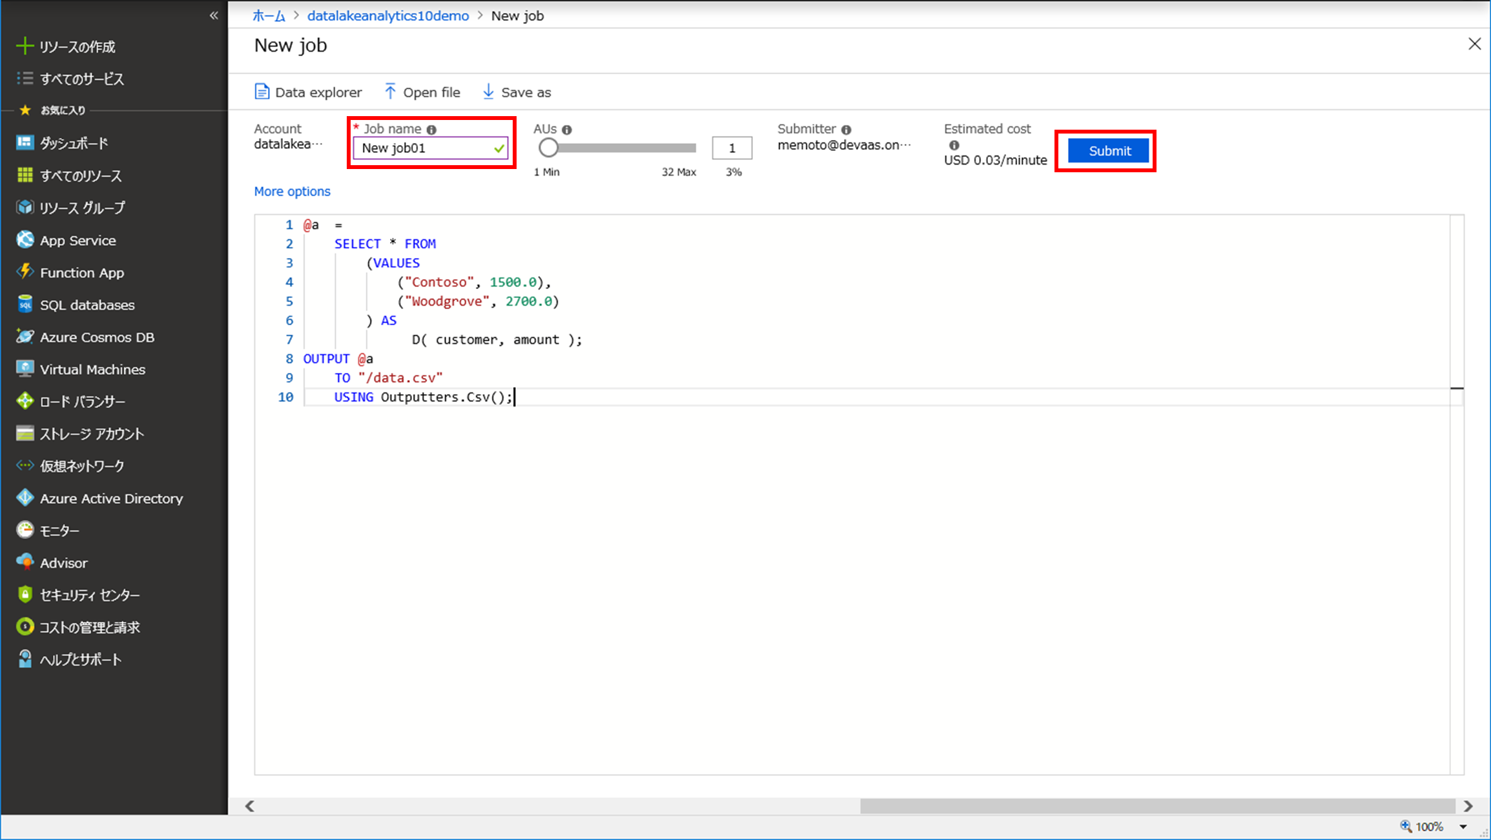Go to ホーム breadcrumb
This screenshot has width=1491, height=840.
coord(269,16)
